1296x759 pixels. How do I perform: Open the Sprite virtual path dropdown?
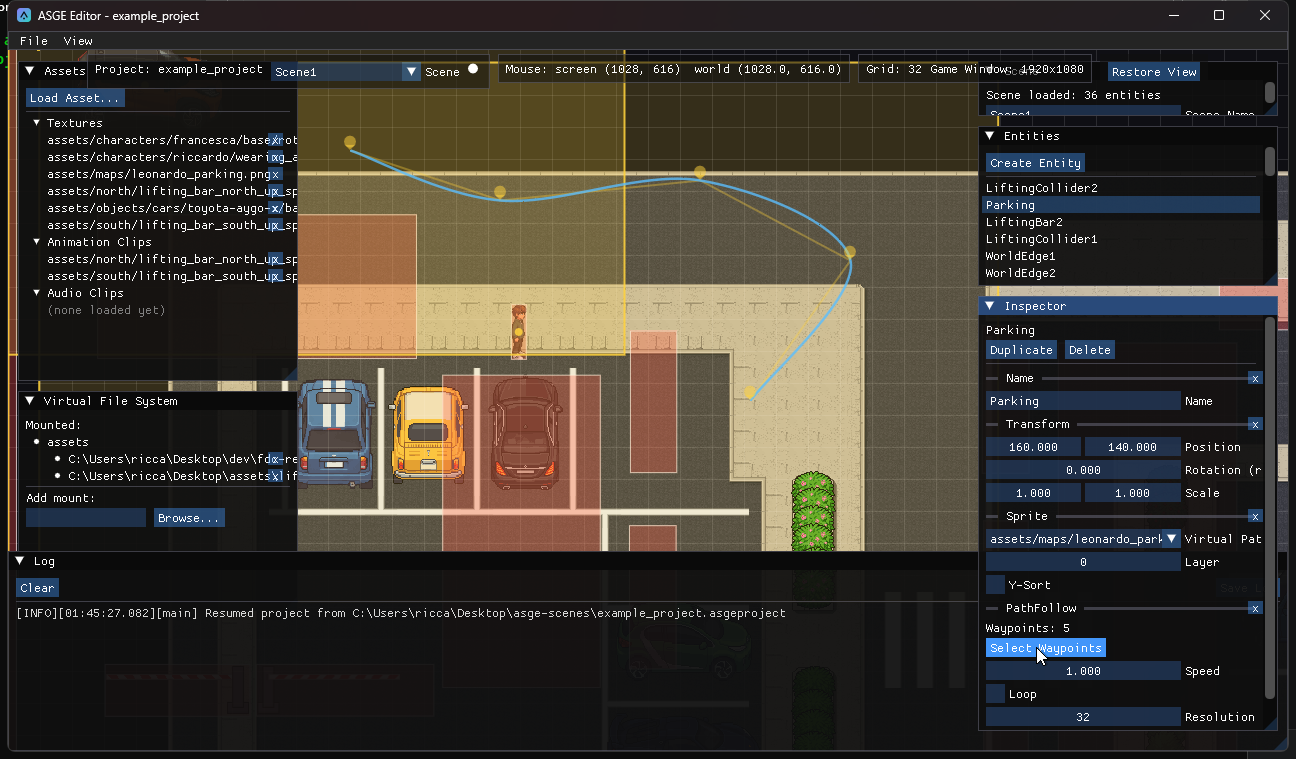[1083, 539]
